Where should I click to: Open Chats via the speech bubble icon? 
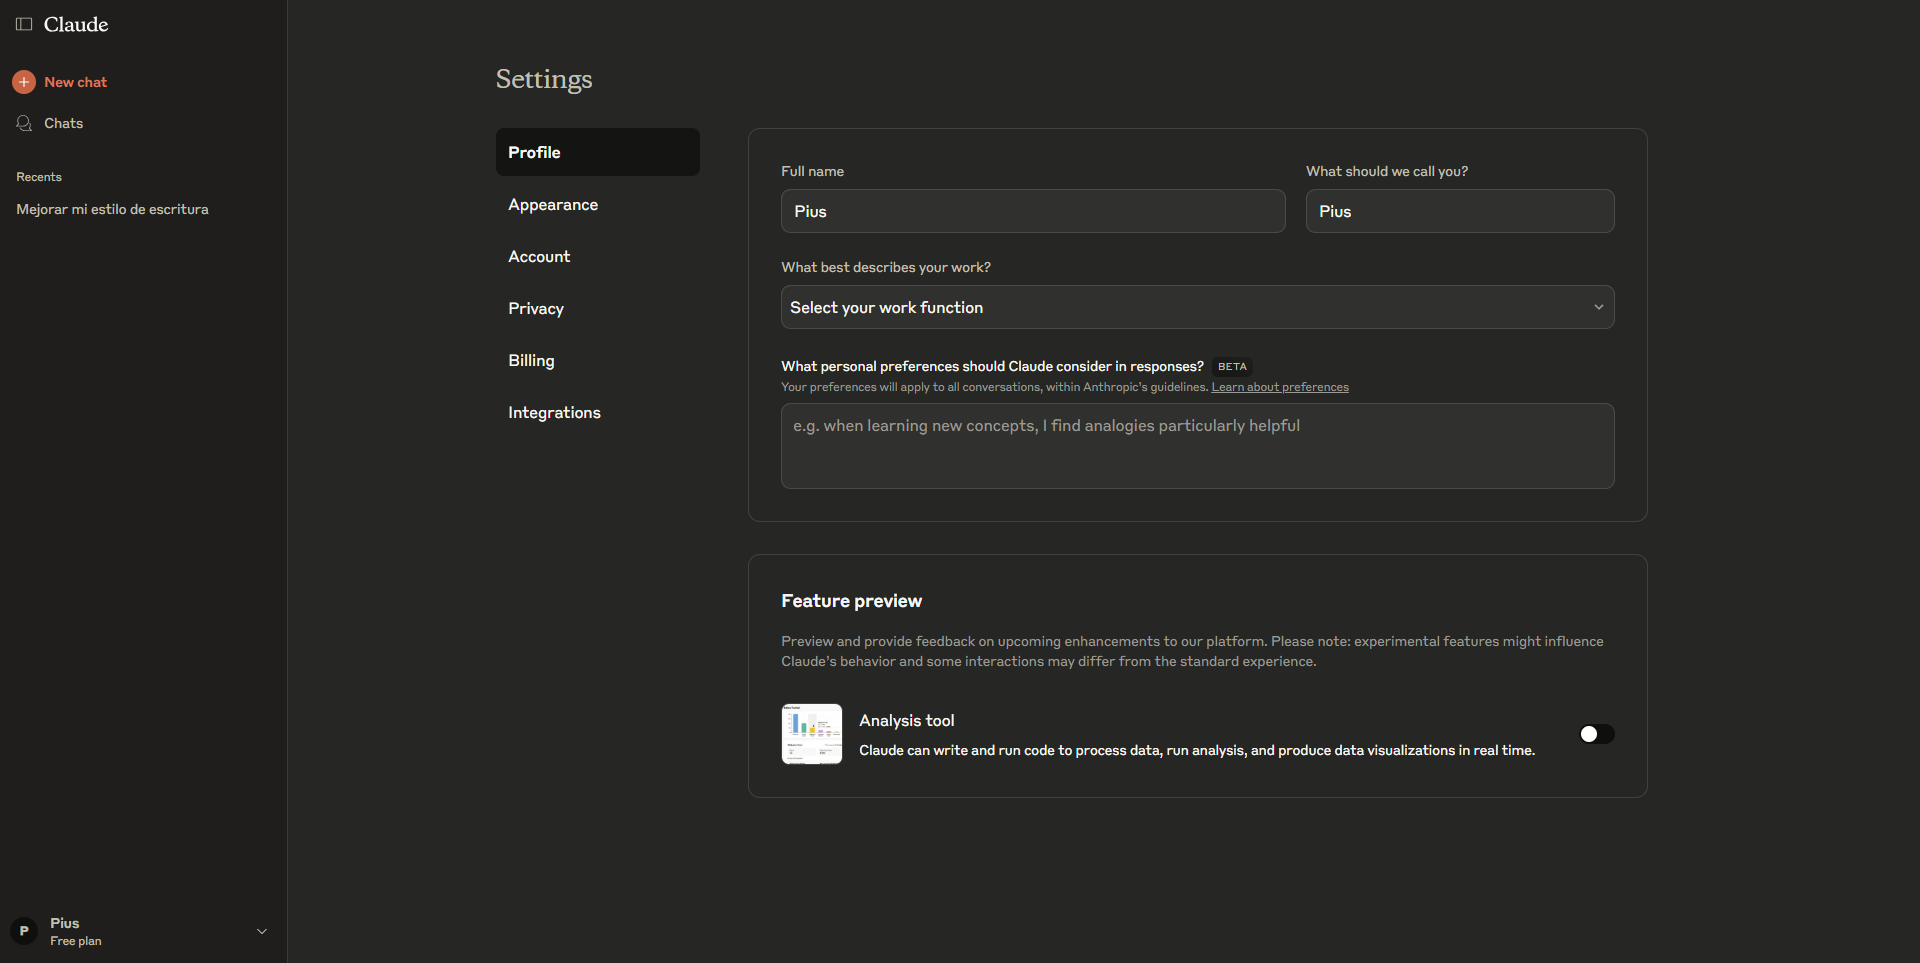click(x=24, y=123)
